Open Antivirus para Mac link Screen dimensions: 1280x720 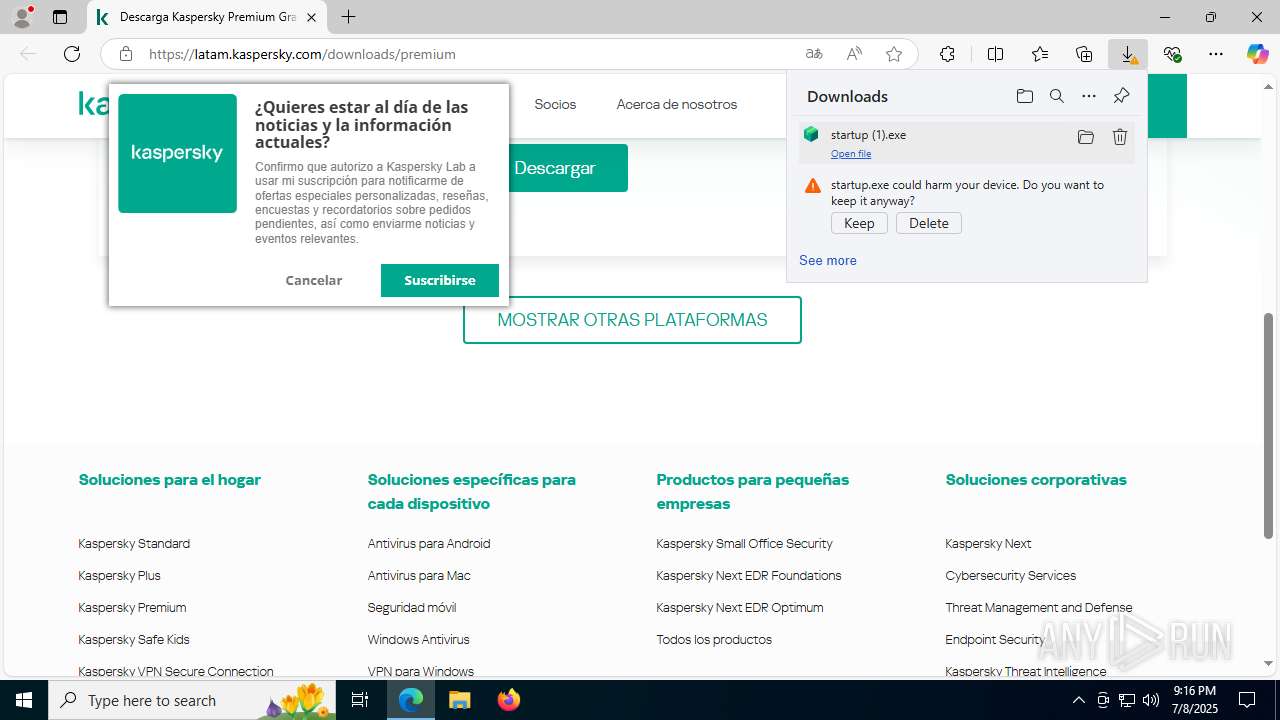point(419,576)
